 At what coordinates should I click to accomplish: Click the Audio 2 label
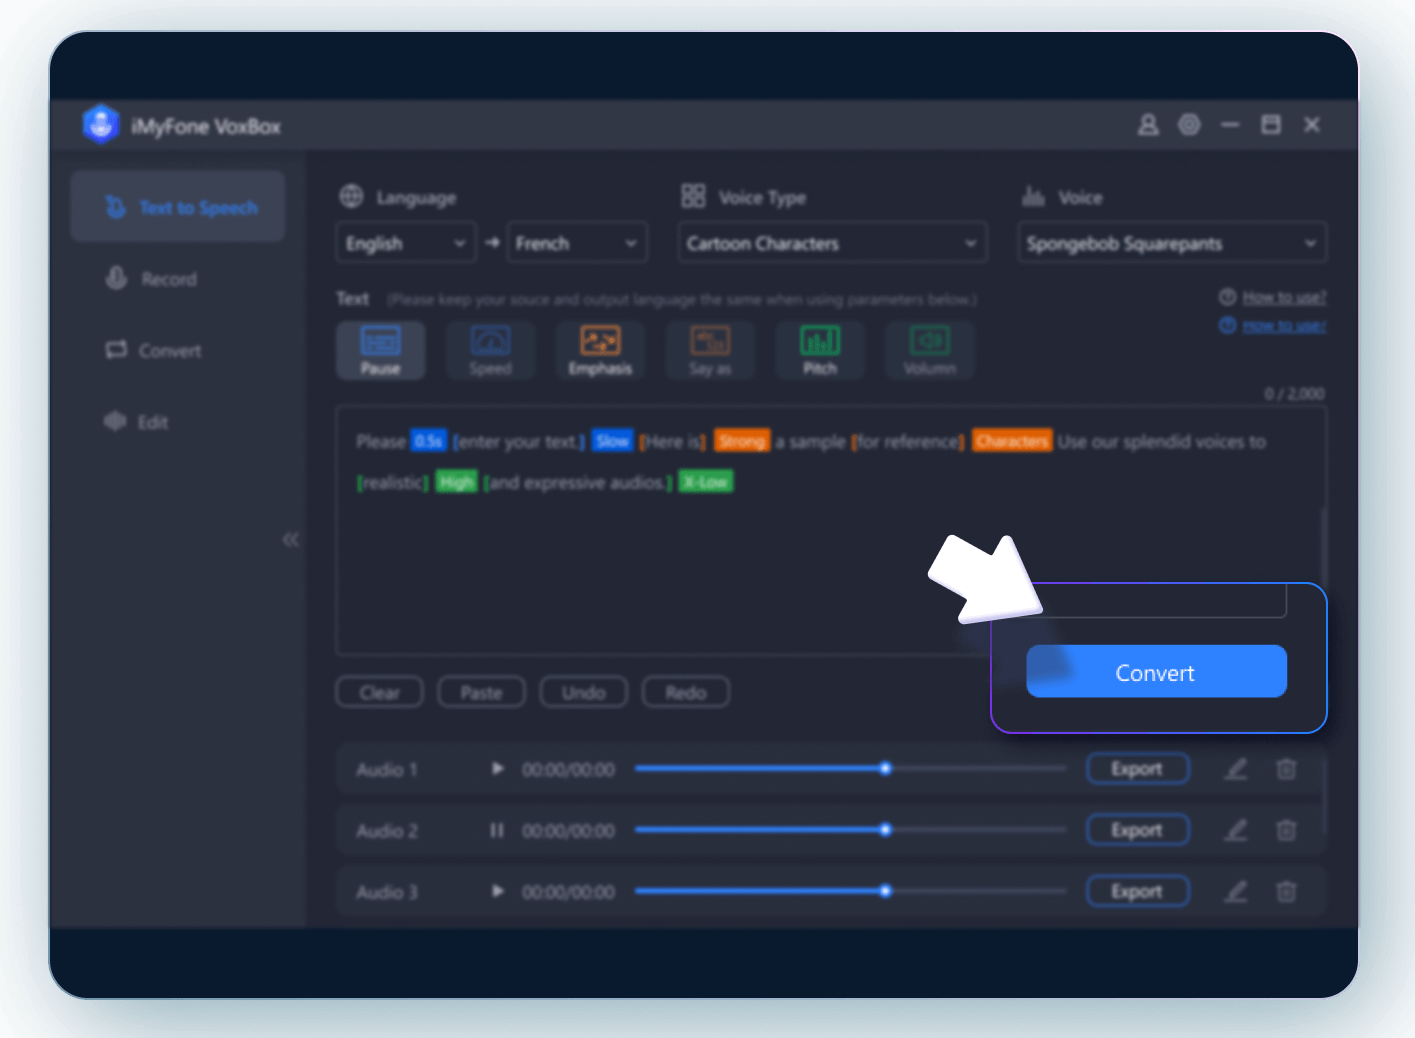(x=386, y=830)
